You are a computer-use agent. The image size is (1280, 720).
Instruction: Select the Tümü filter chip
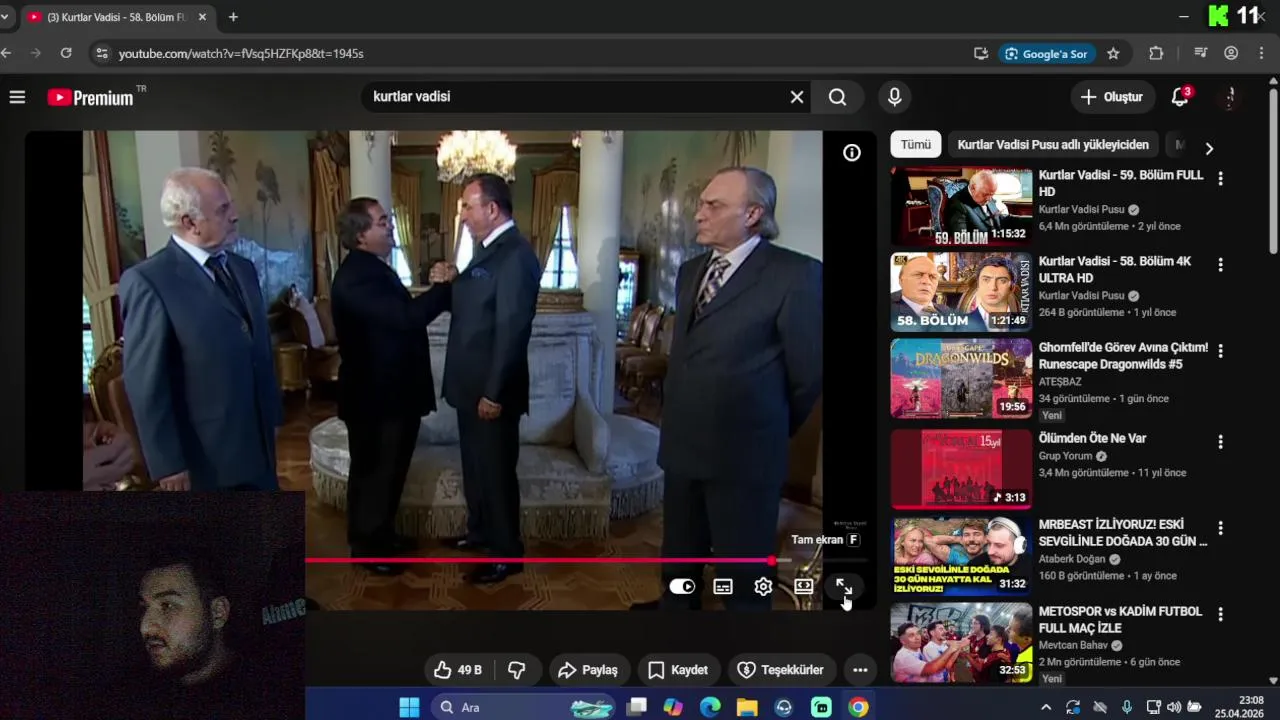click(915, 145)
